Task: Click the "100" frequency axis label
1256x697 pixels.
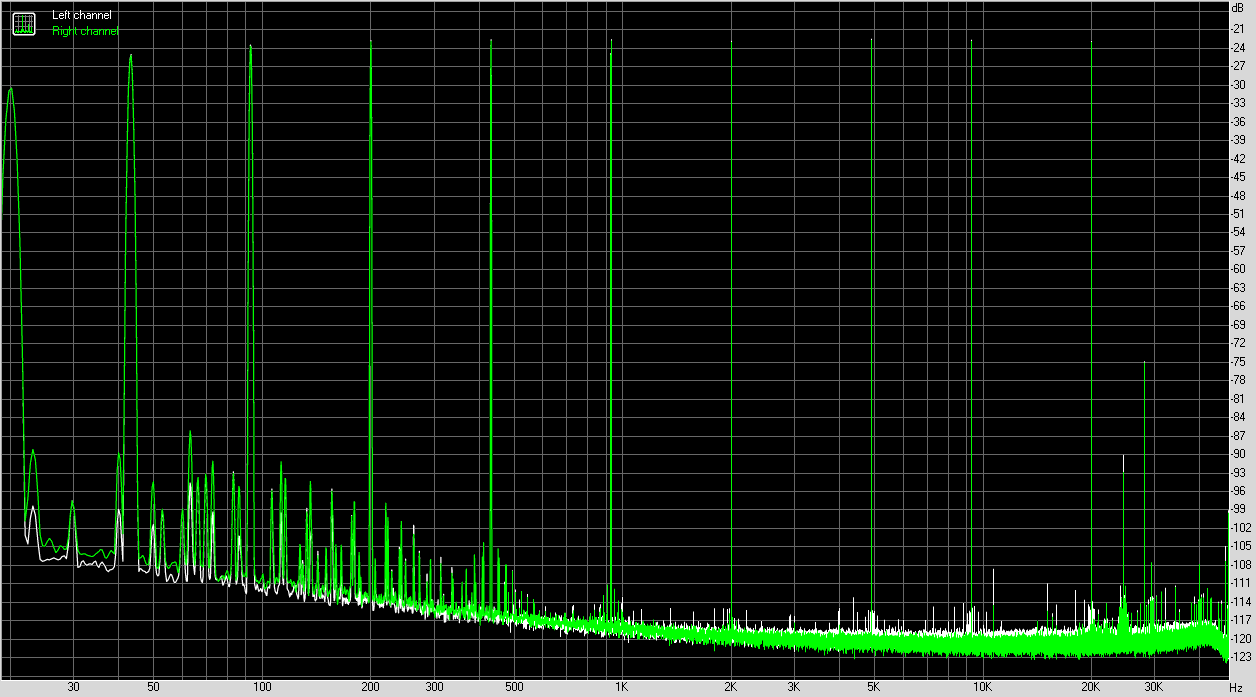Action: point(262,687)
